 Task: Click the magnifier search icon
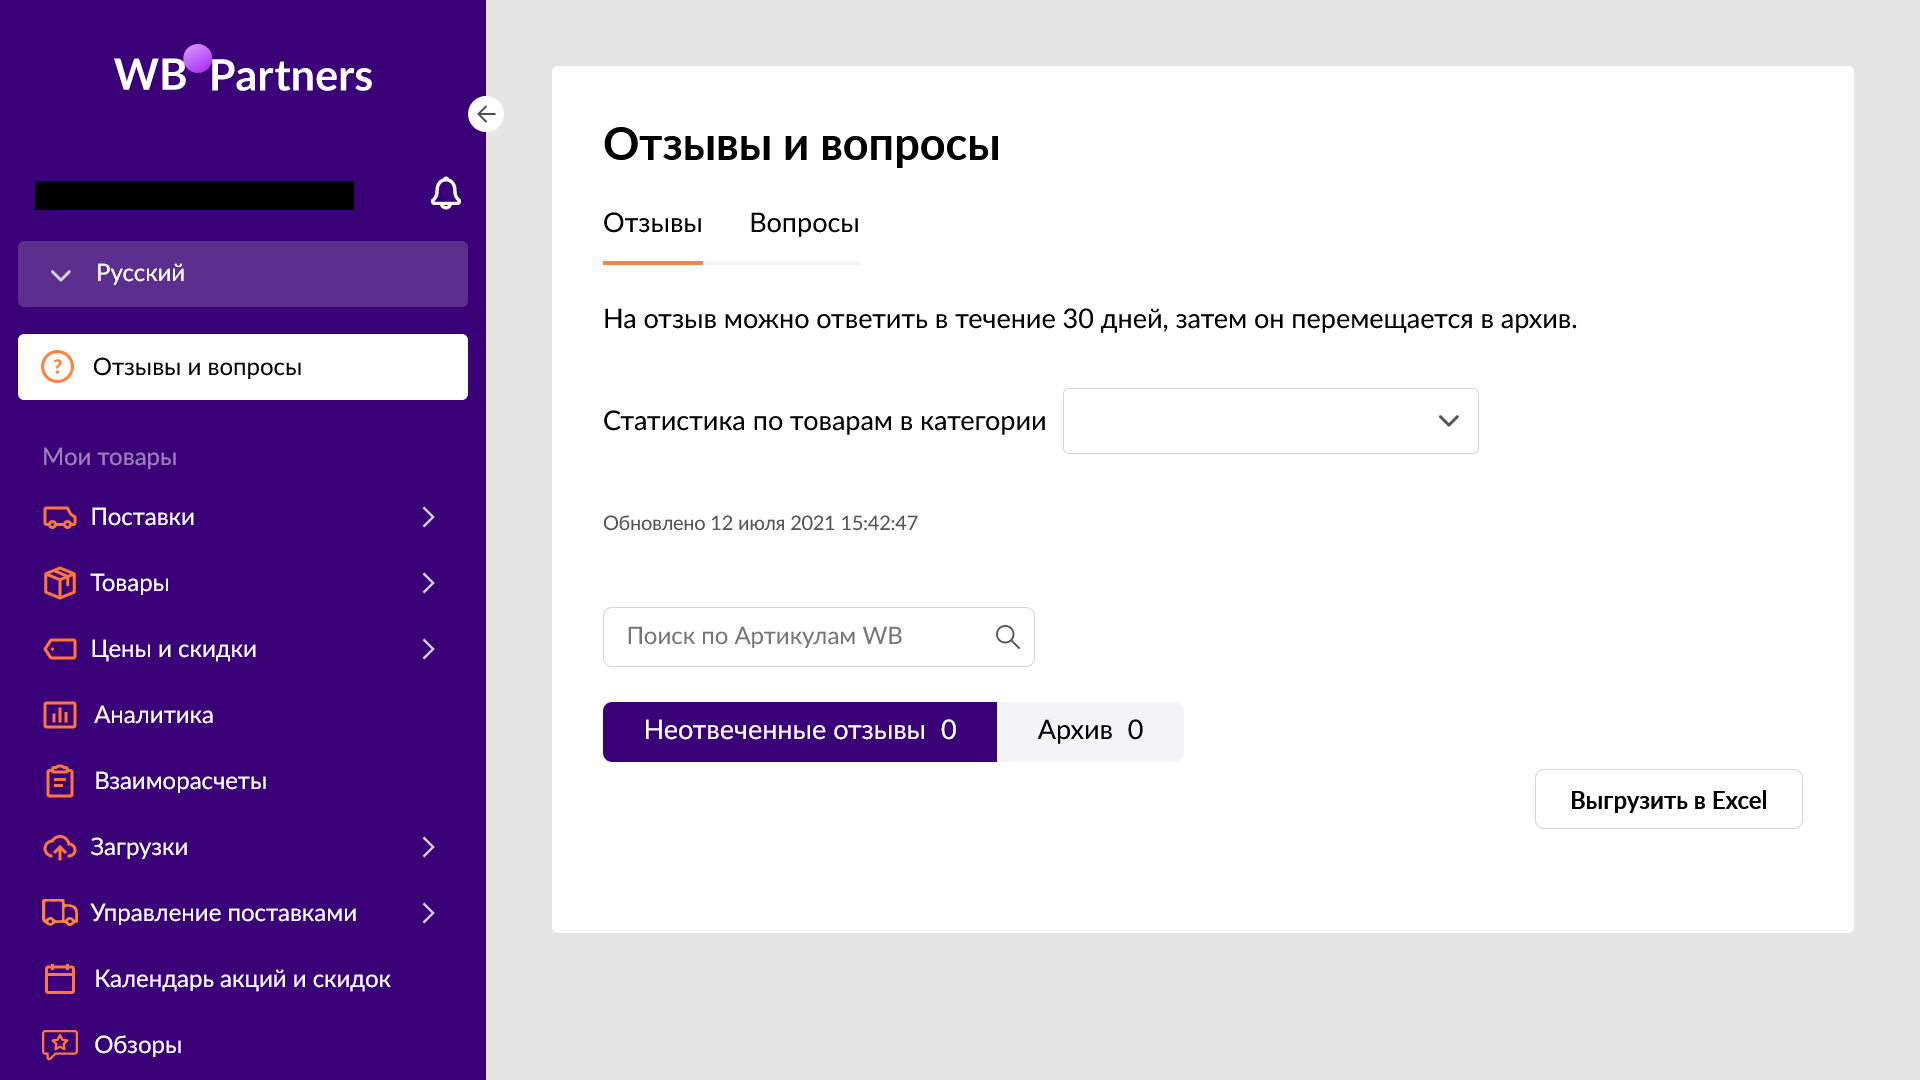click(1008, 637)
